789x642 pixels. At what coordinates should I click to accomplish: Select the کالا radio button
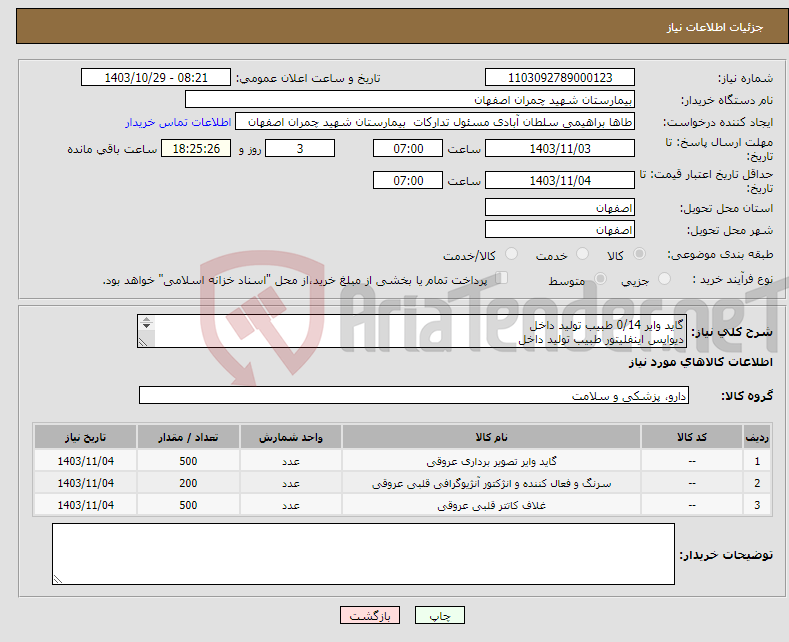point(639,254)
